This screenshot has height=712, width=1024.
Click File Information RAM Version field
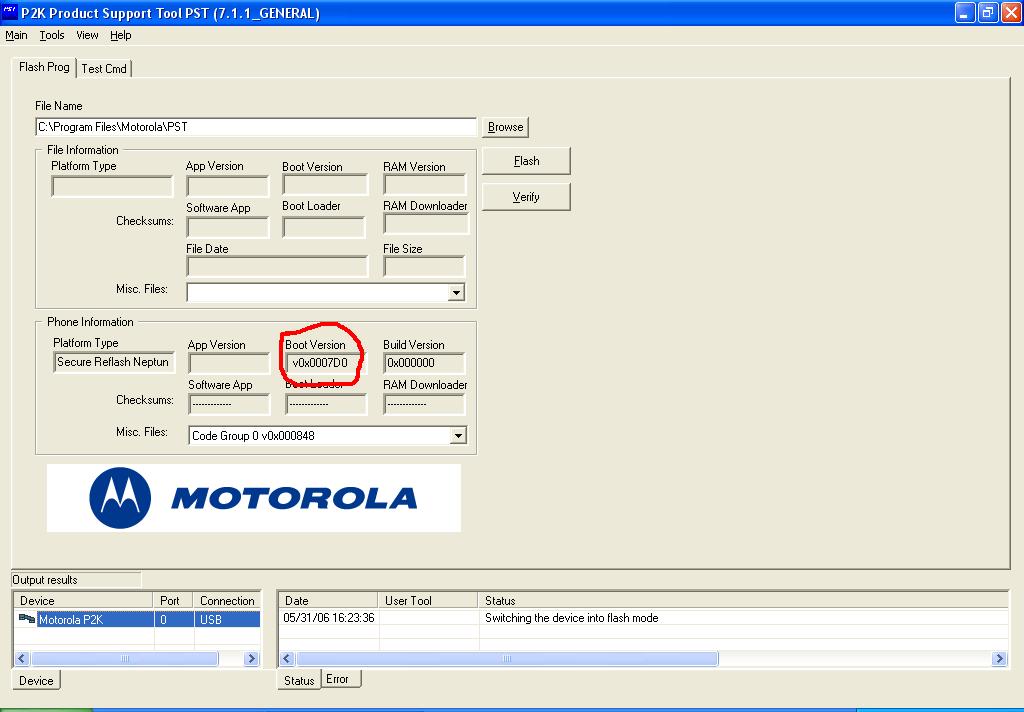pyautogui.click(x=424, y=185)
